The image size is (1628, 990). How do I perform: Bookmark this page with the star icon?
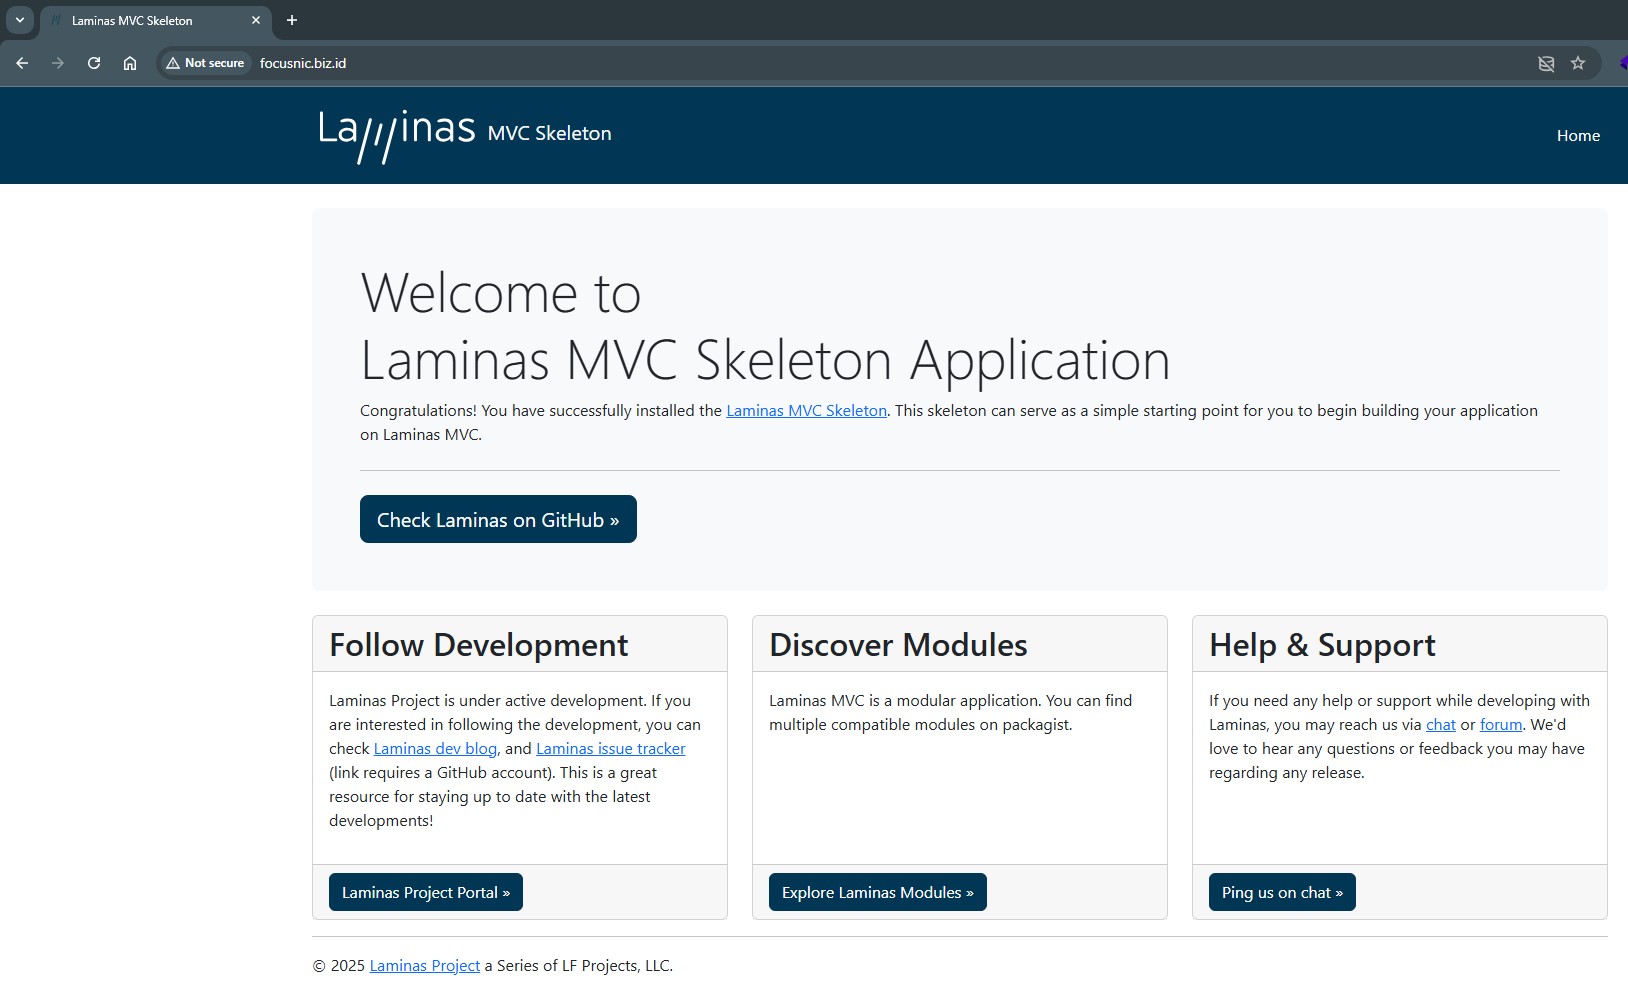point(1578,63)
